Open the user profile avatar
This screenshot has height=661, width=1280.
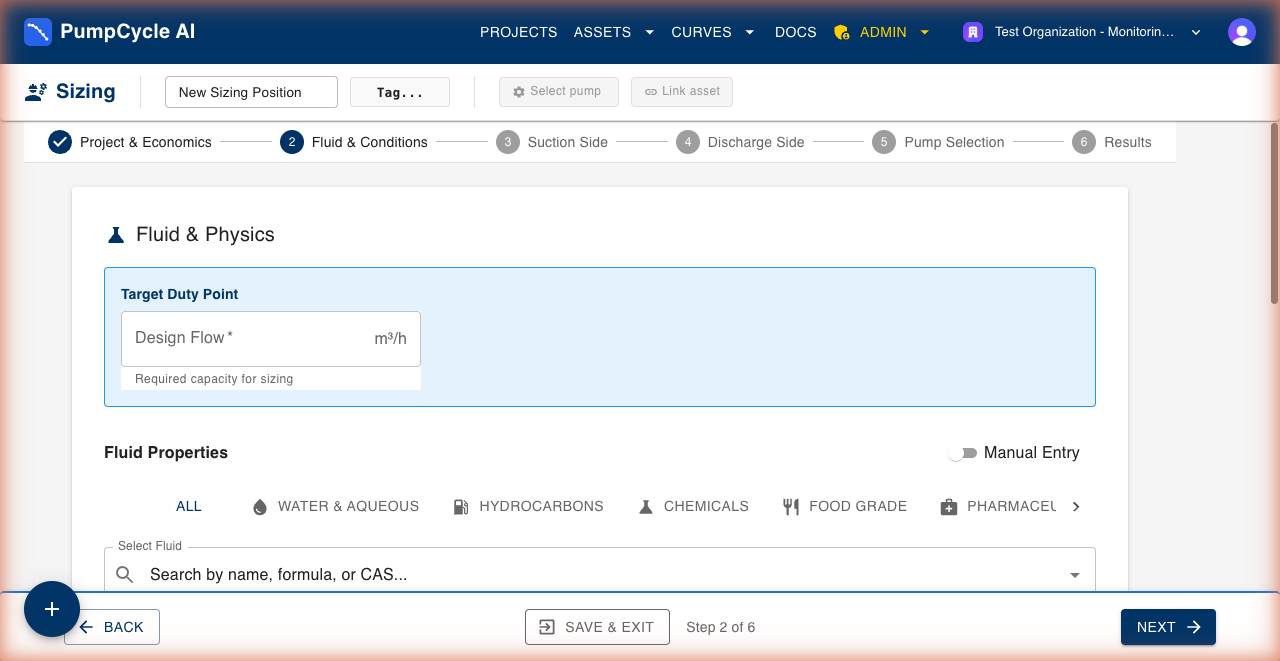click(1241, 32)
